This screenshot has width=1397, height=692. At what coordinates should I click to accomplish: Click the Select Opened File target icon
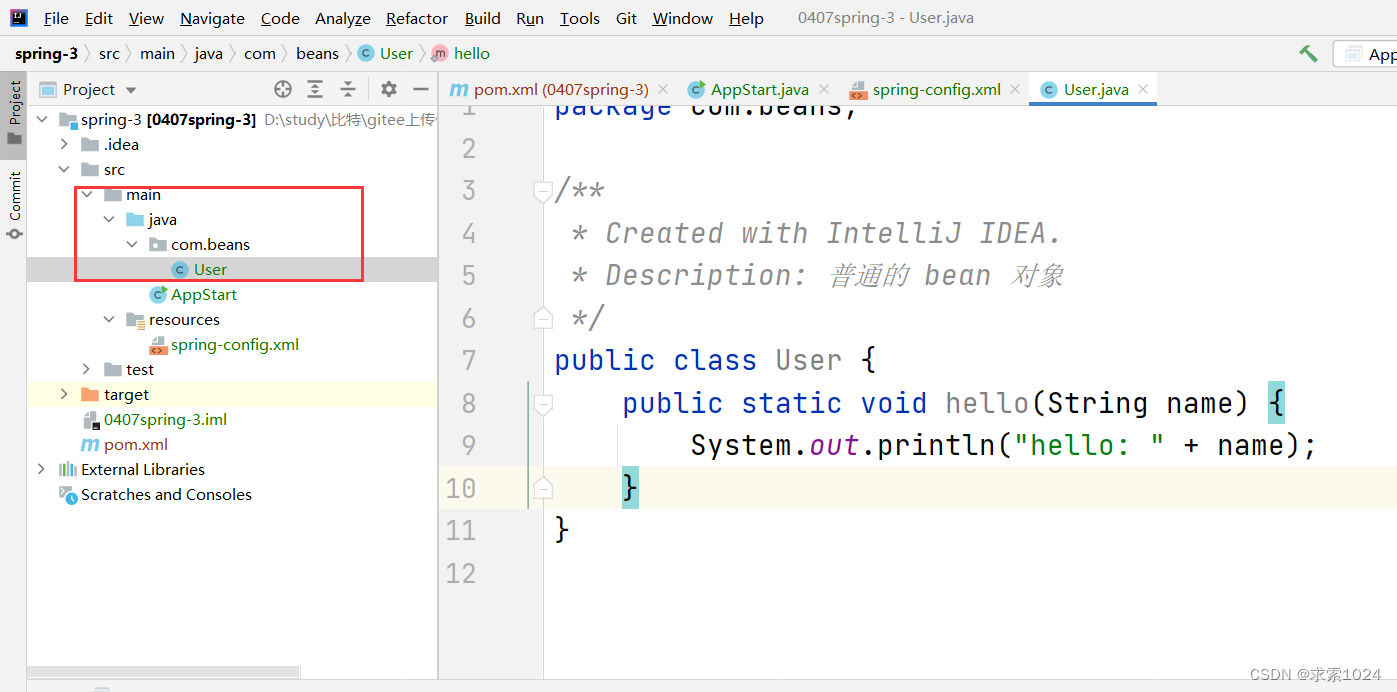(x=283, y=89)
